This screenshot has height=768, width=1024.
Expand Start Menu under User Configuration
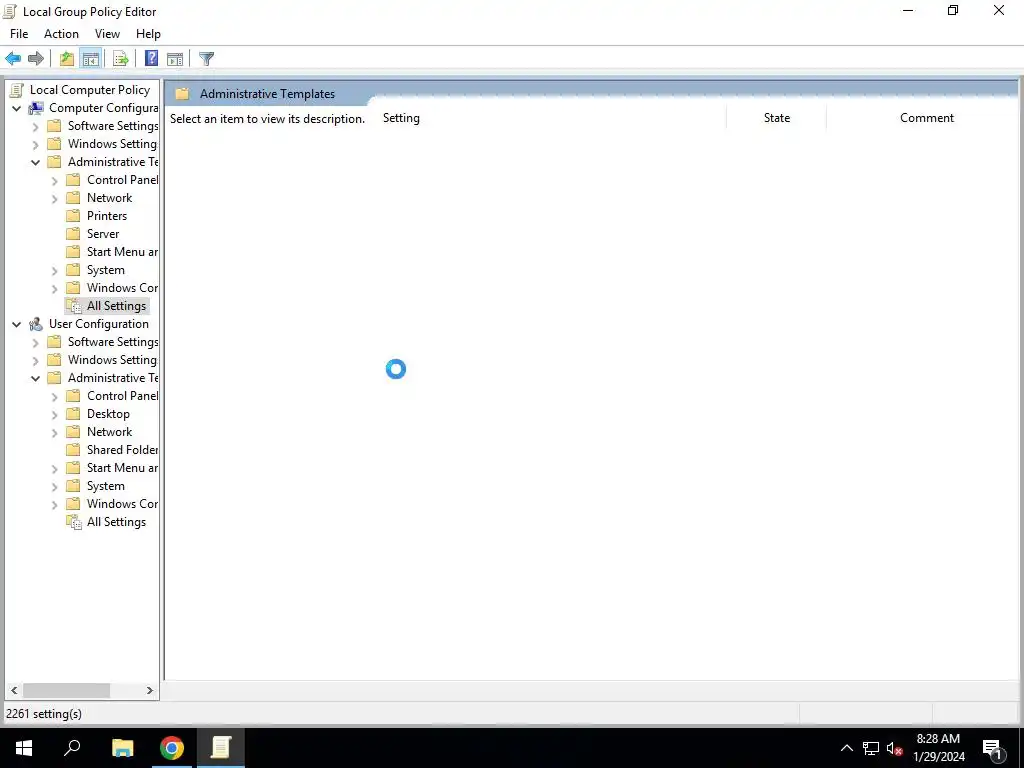point(55,468)
